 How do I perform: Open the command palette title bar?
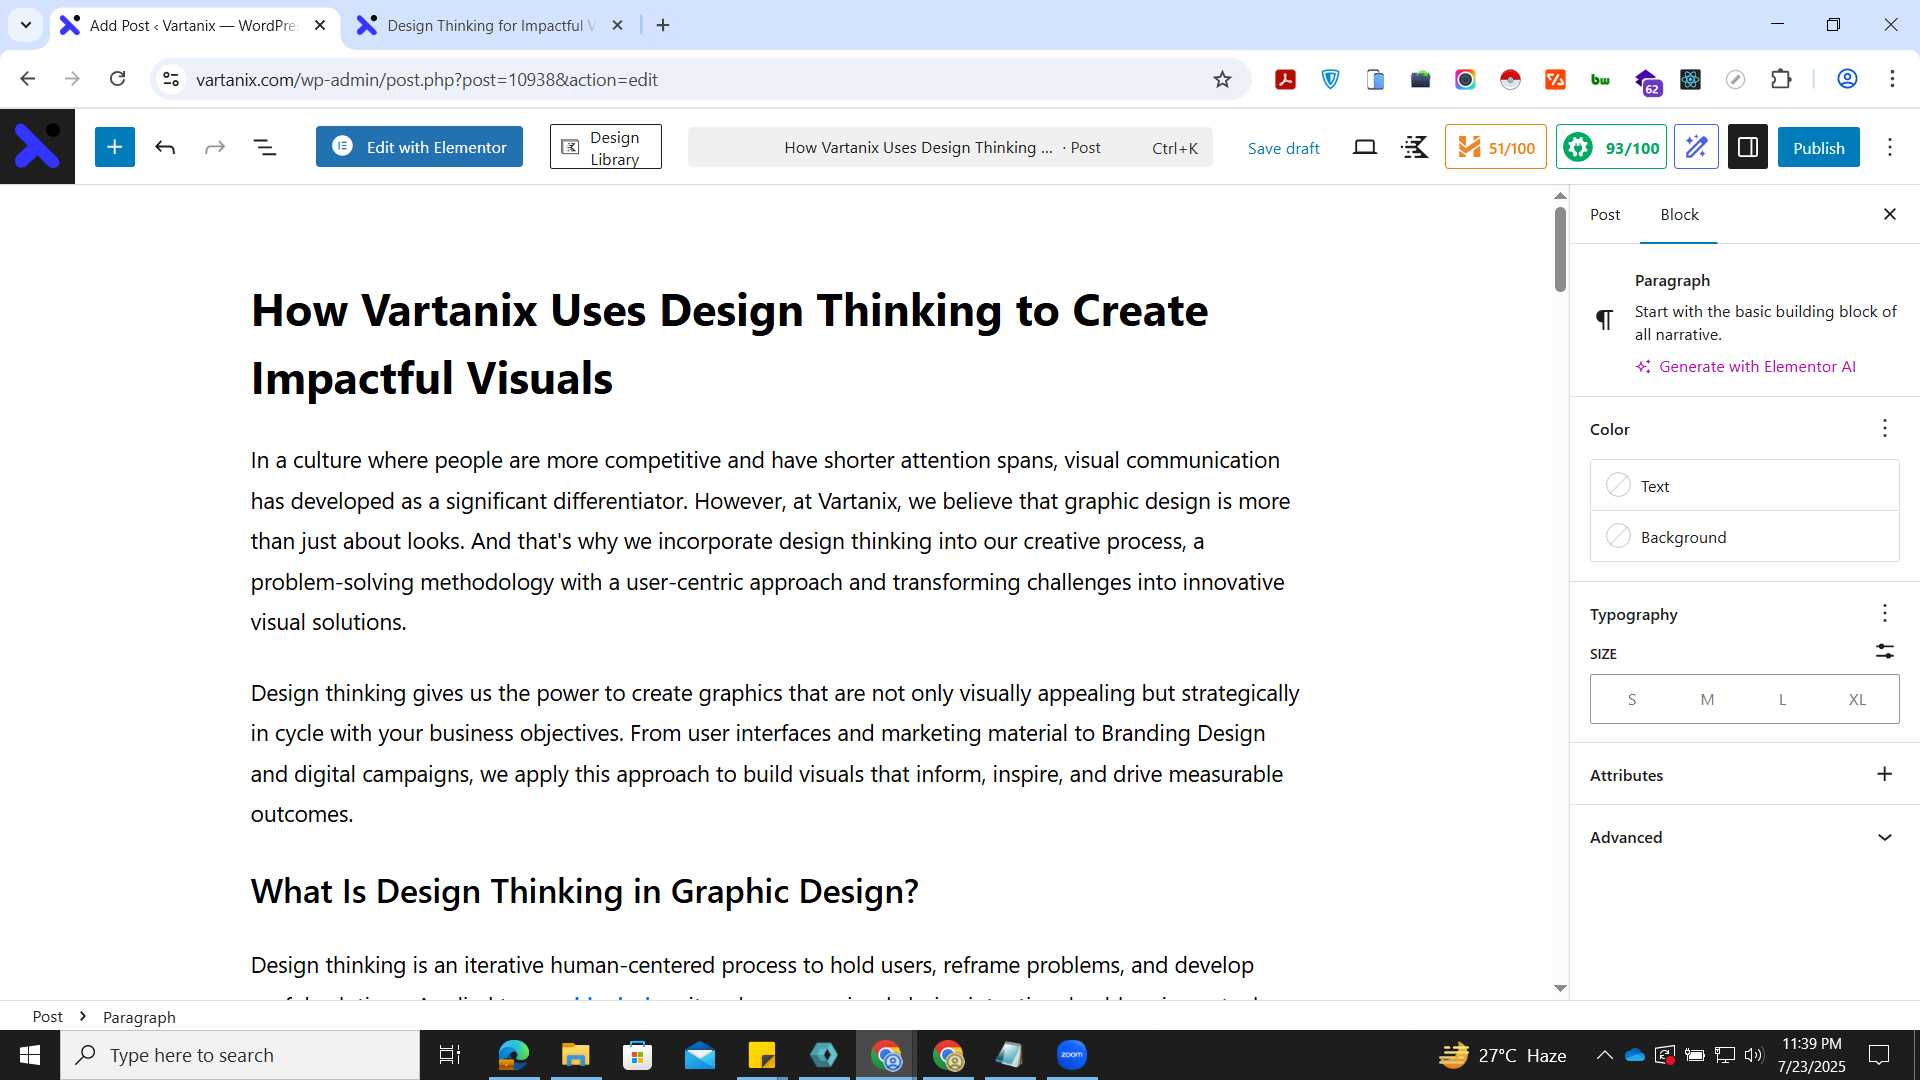pyautogui.click(x=950, y=148)
